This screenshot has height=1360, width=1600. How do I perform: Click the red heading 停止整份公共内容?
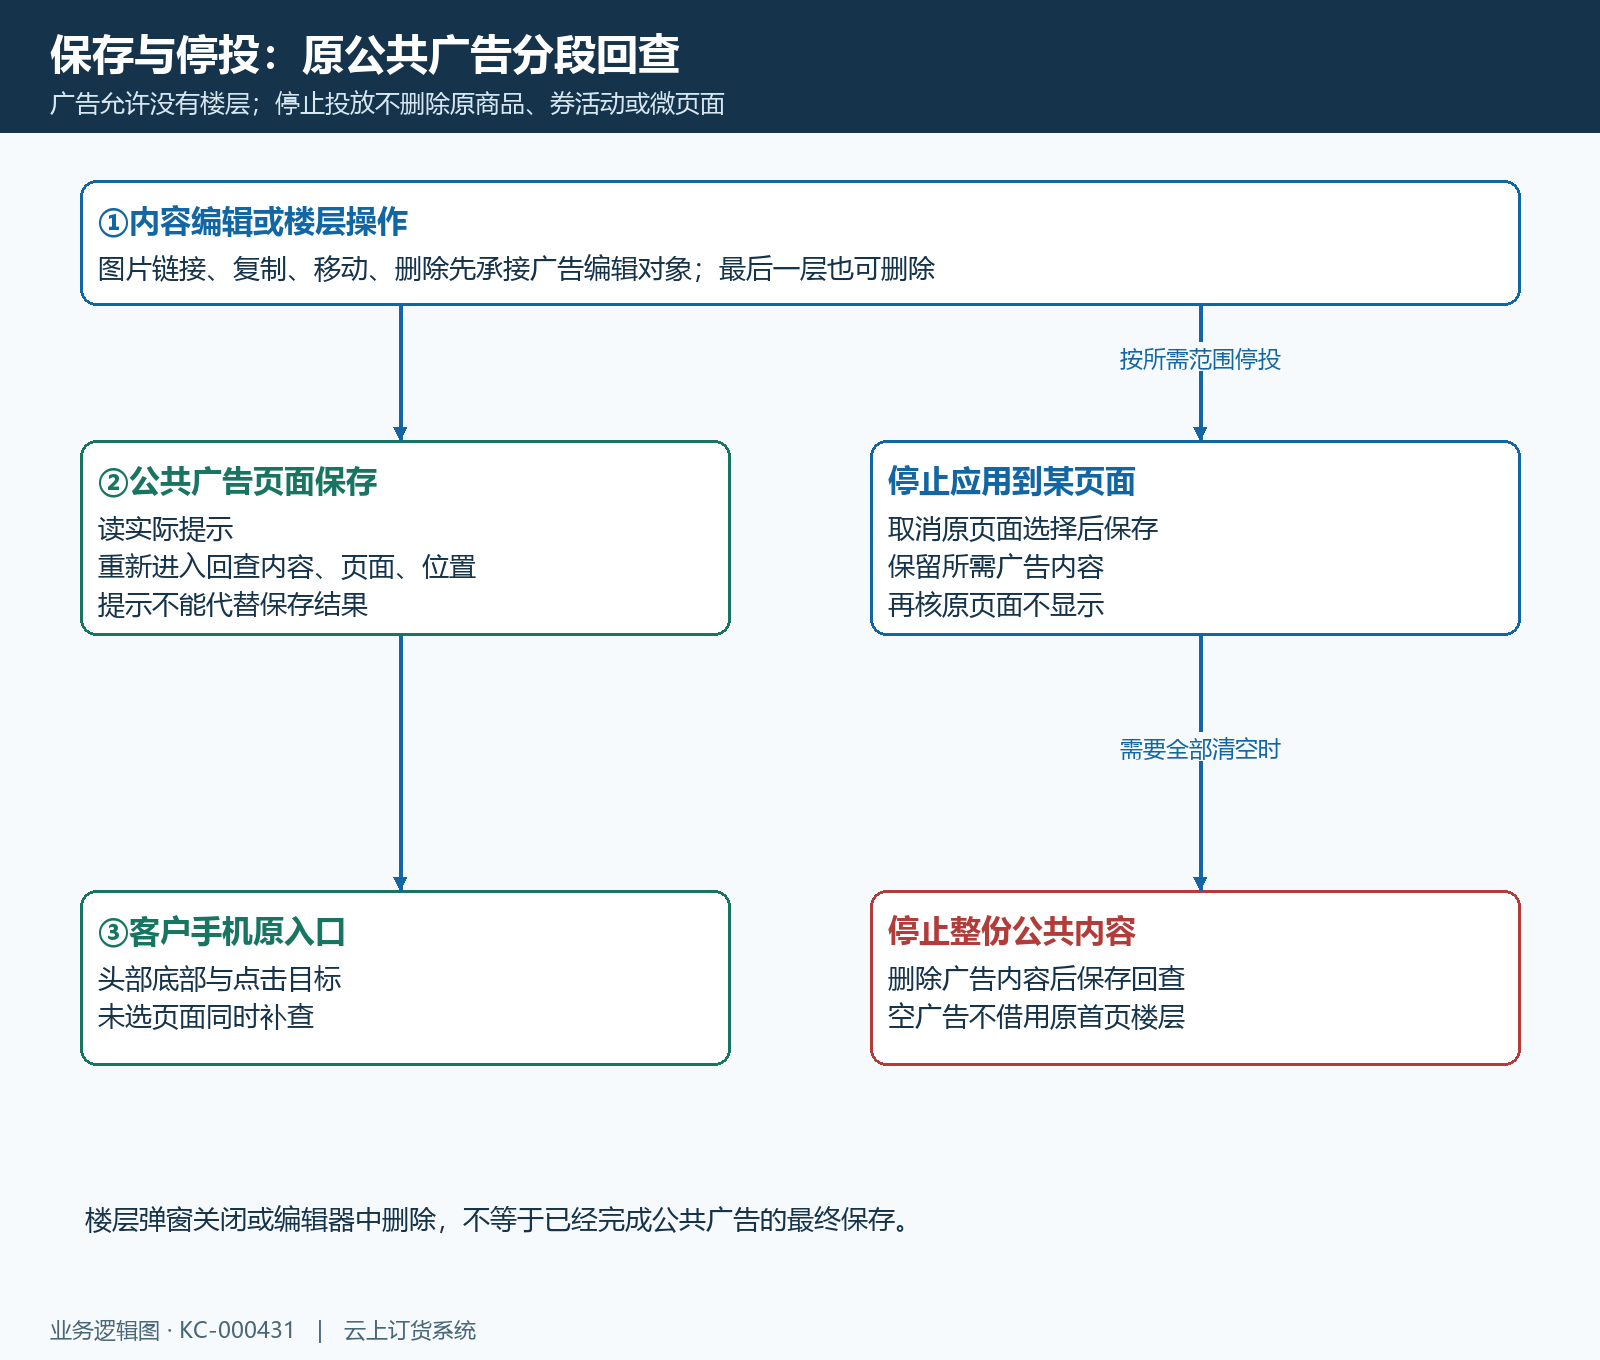[1012, 932]
